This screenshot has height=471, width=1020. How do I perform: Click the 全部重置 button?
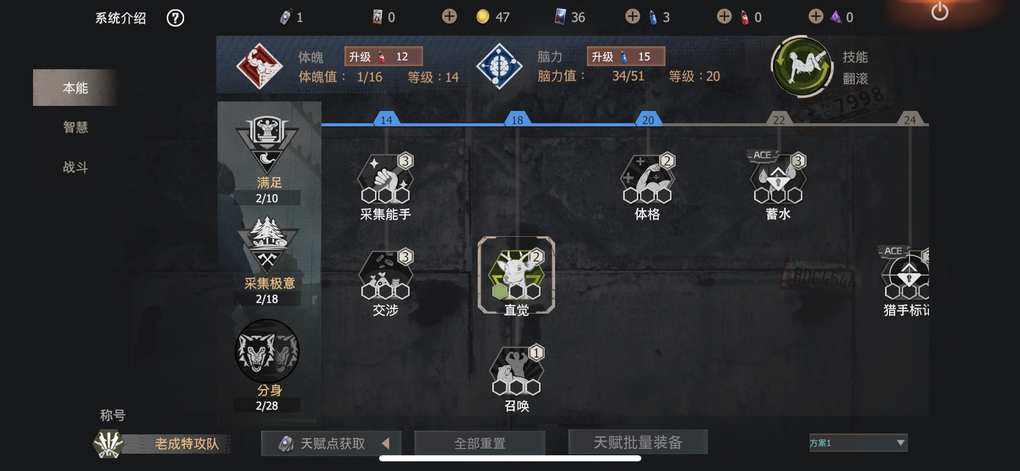click(479, 444)
